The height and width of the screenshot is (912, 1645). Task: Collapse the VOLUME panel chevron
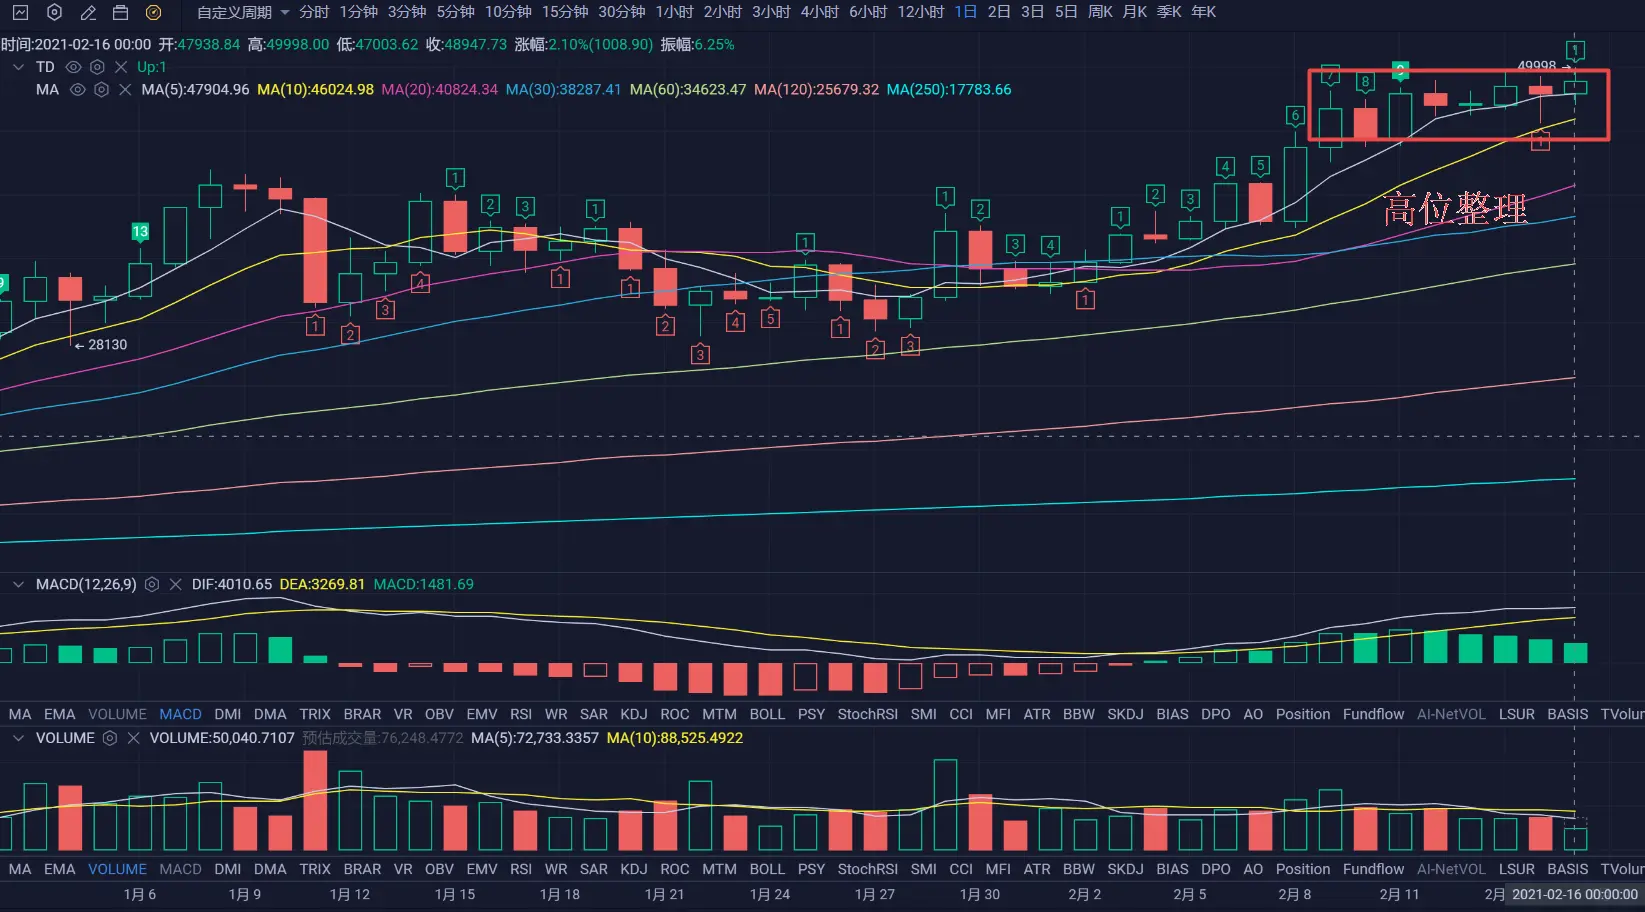18,738
